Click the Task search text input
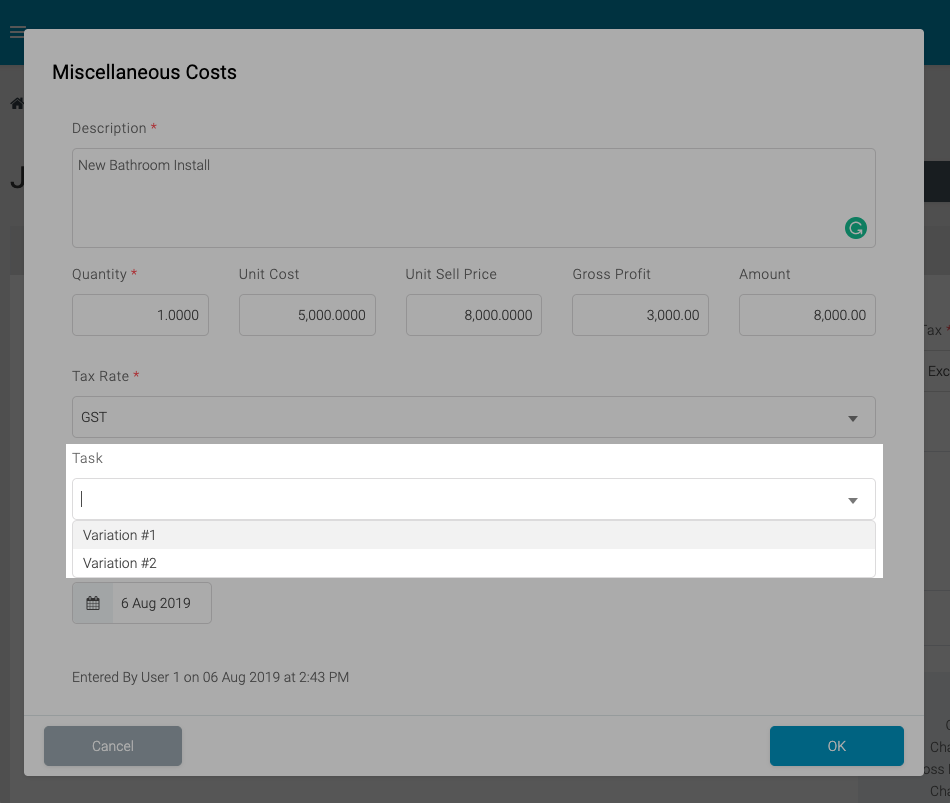Viewport: 950px width, 803px height. click(x=450, y=499)
